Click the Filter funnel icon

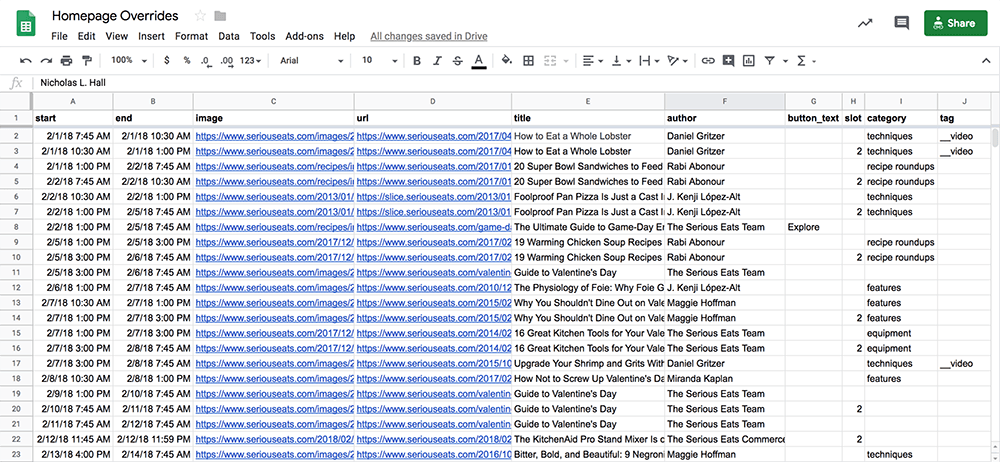pyautogui.click(x=770, y=61)
